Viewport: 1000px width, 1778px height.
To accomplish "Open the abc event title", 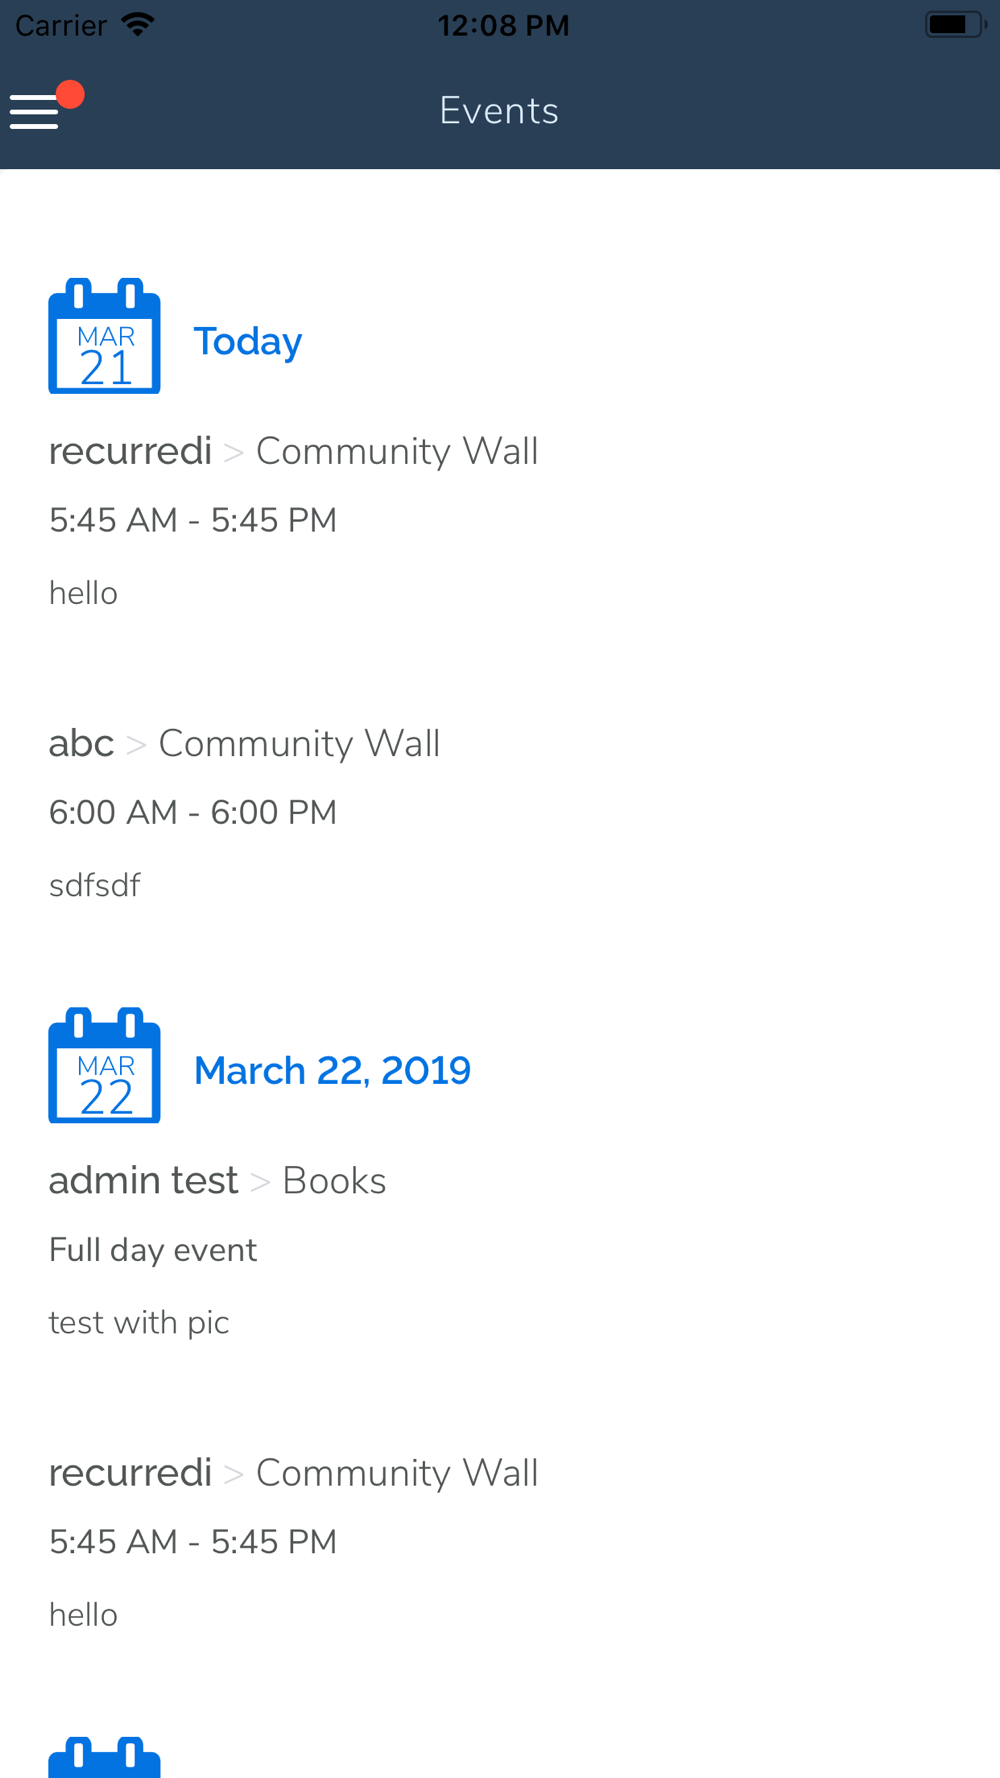I will tap(81, 744).
